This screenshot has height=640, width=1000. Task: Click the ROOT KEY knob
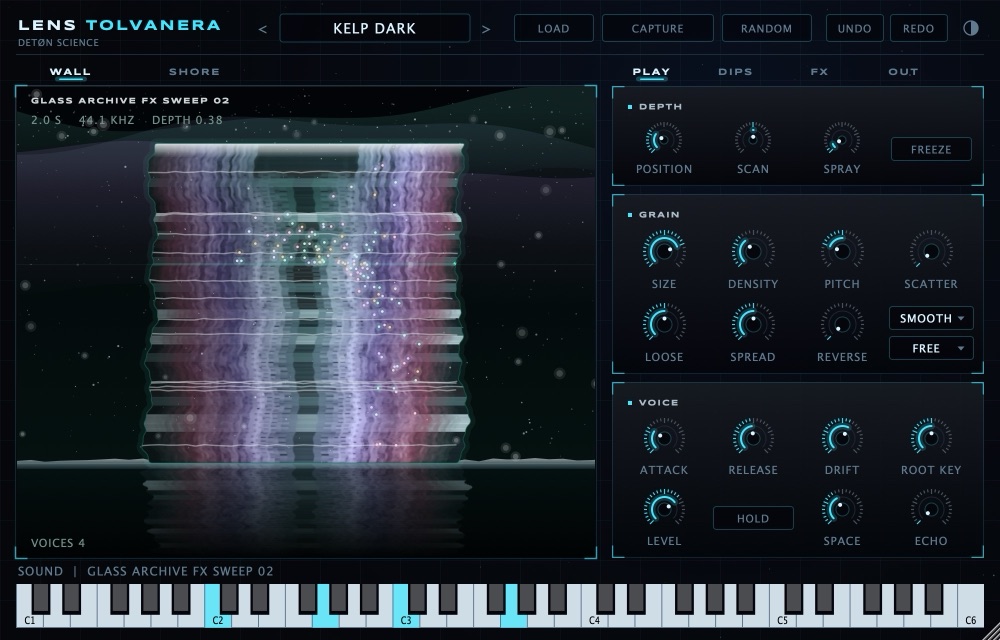coord(931,437)
